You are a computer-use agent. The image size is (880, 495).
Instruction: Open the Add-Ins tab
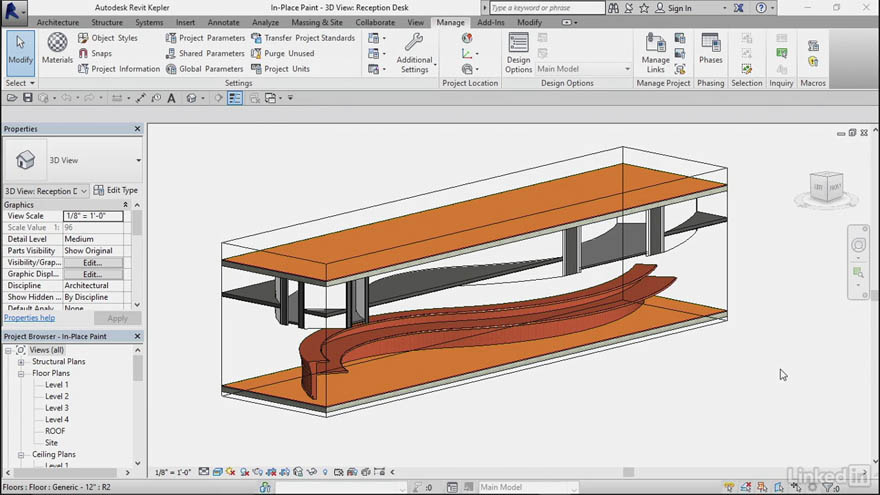[x=491, y=22]
